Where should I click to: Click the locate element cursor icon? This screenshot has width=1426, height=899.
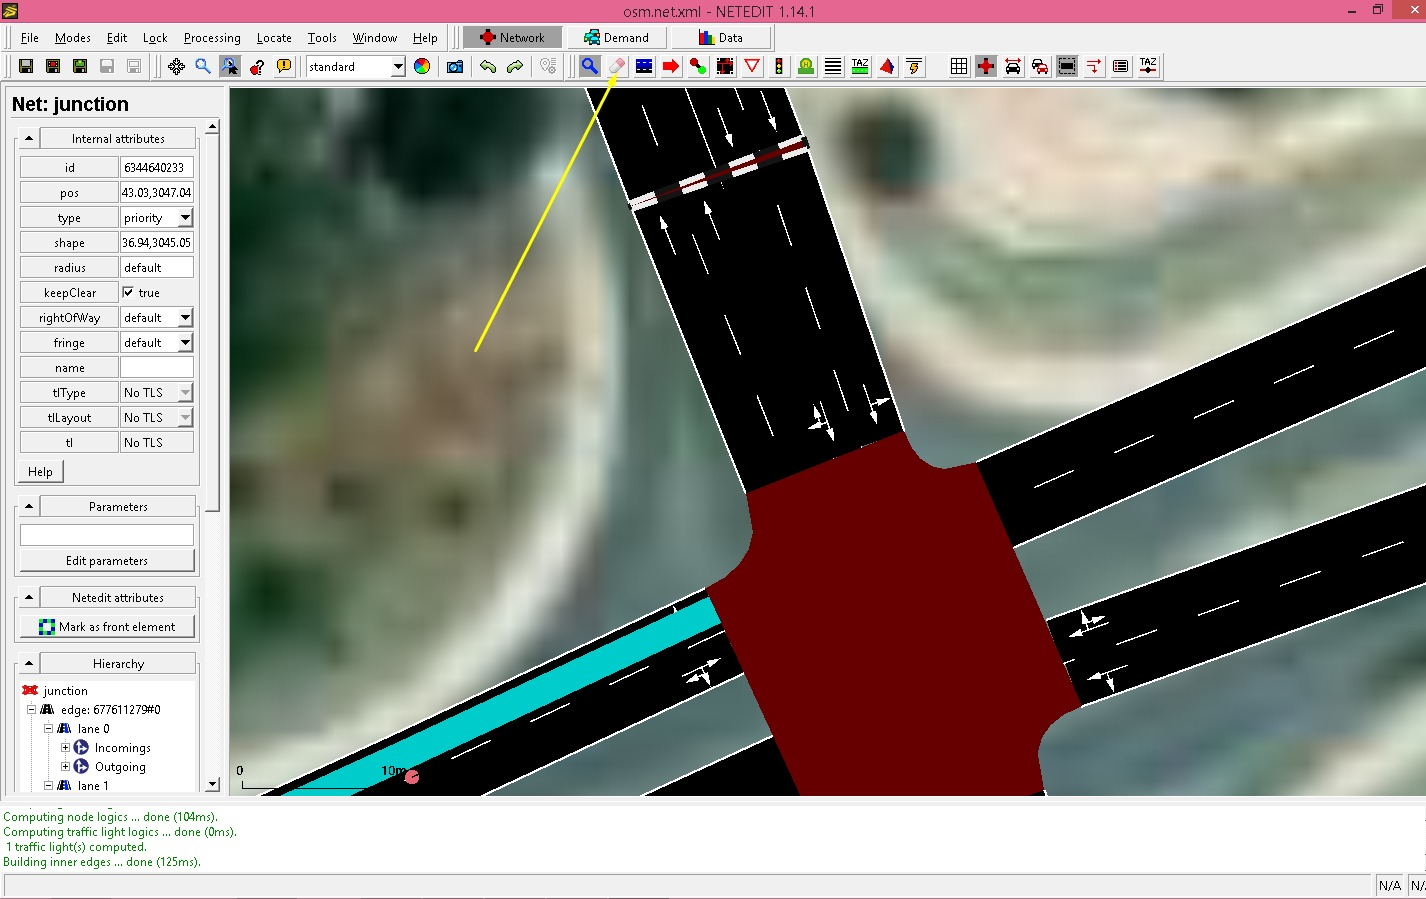(230, 66)
